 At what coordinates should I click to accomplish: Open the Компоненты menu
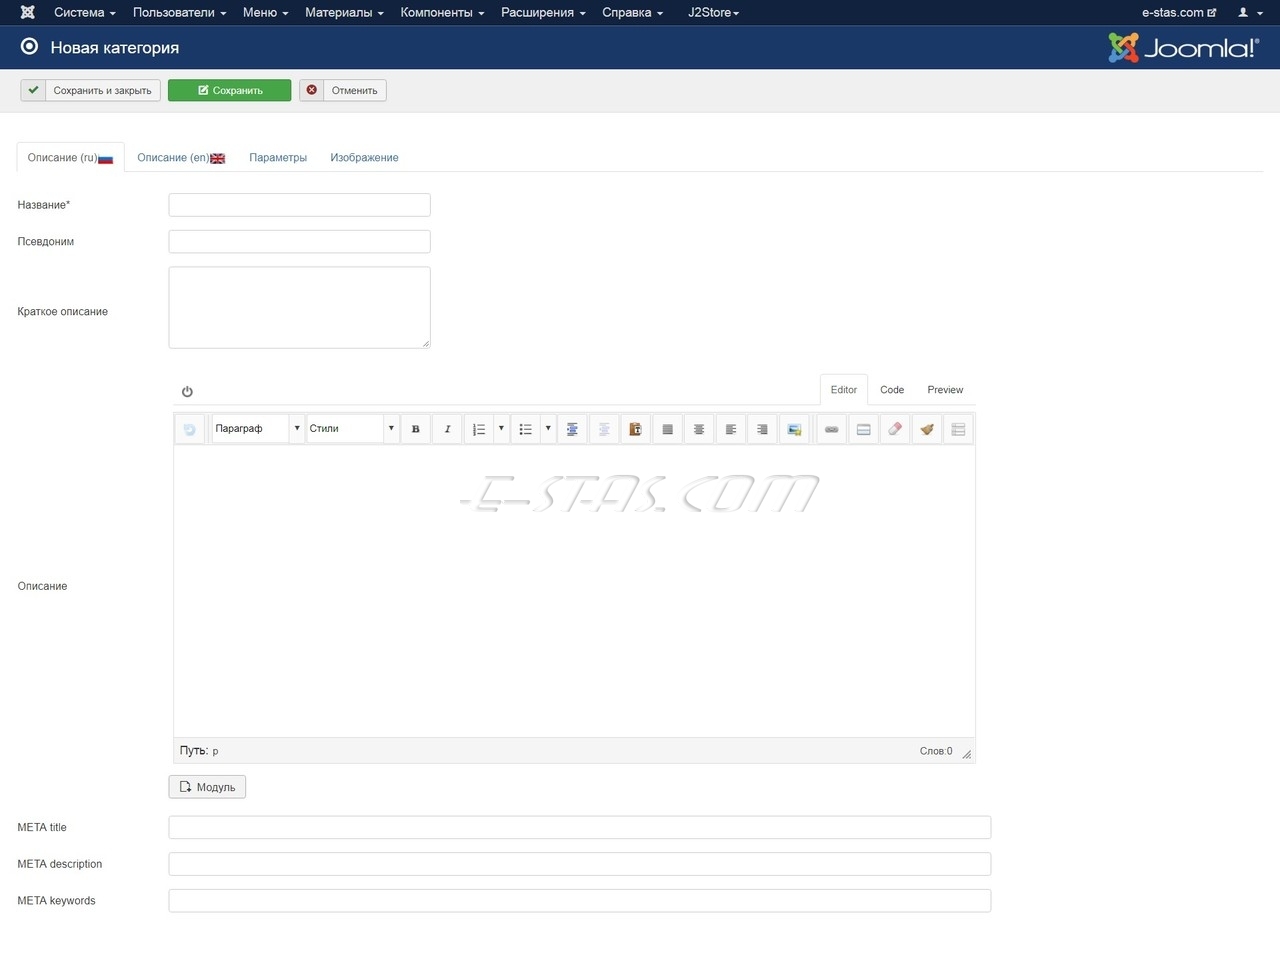point(442,13)
